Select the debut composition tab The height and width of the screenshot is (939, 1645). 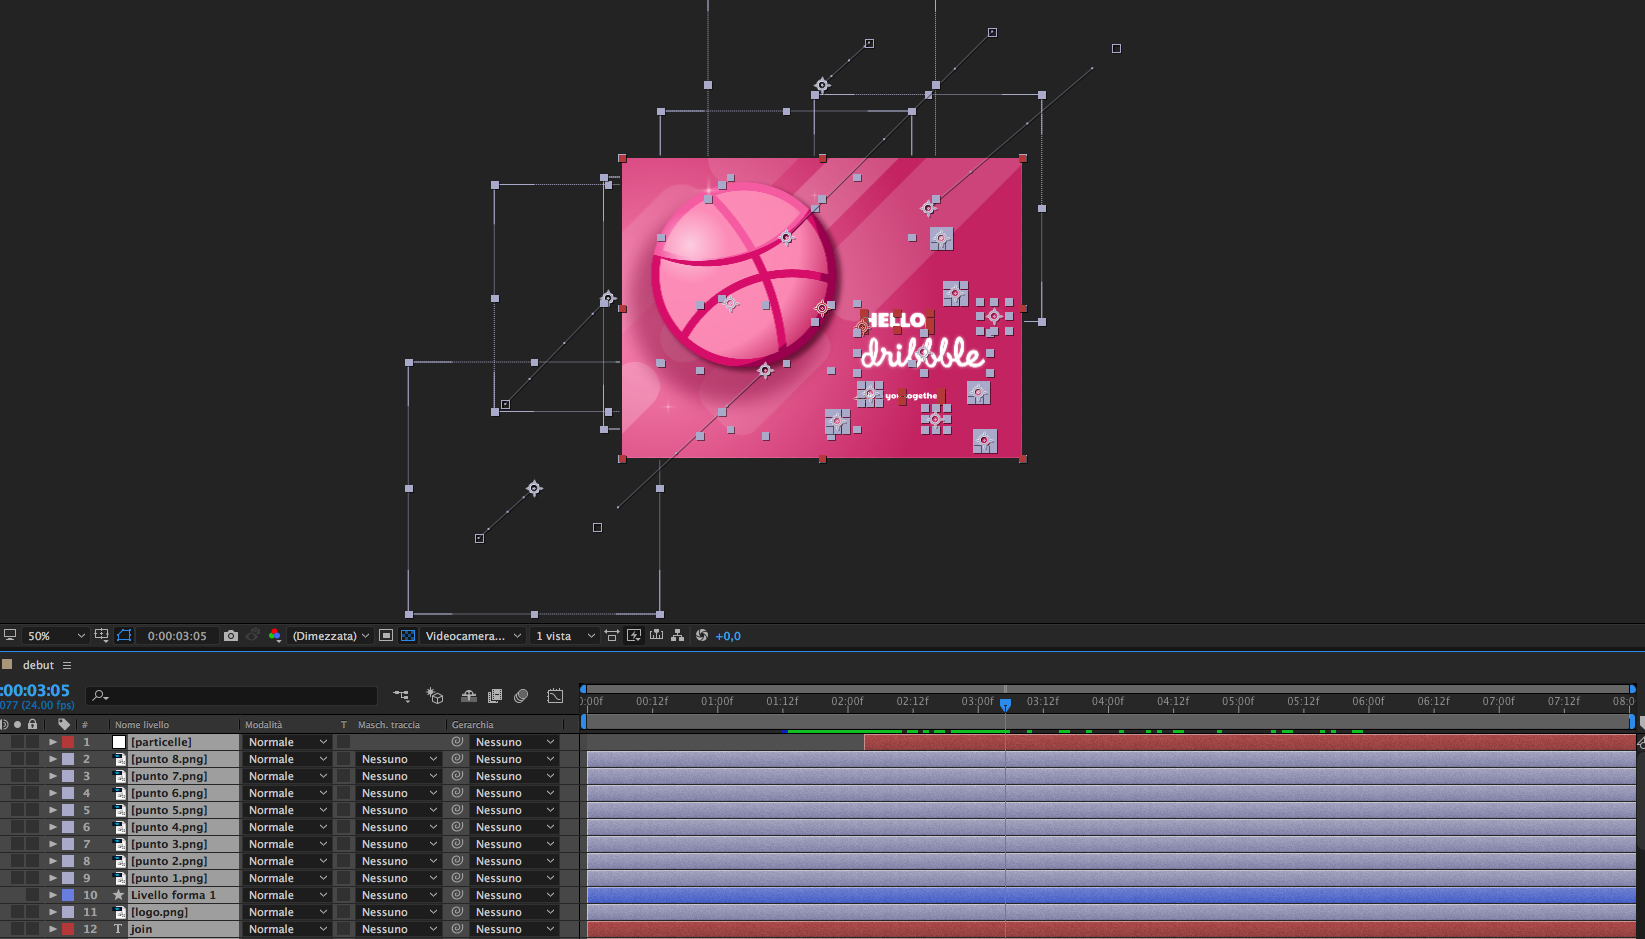pyautogui.click(x=38, y=665)
